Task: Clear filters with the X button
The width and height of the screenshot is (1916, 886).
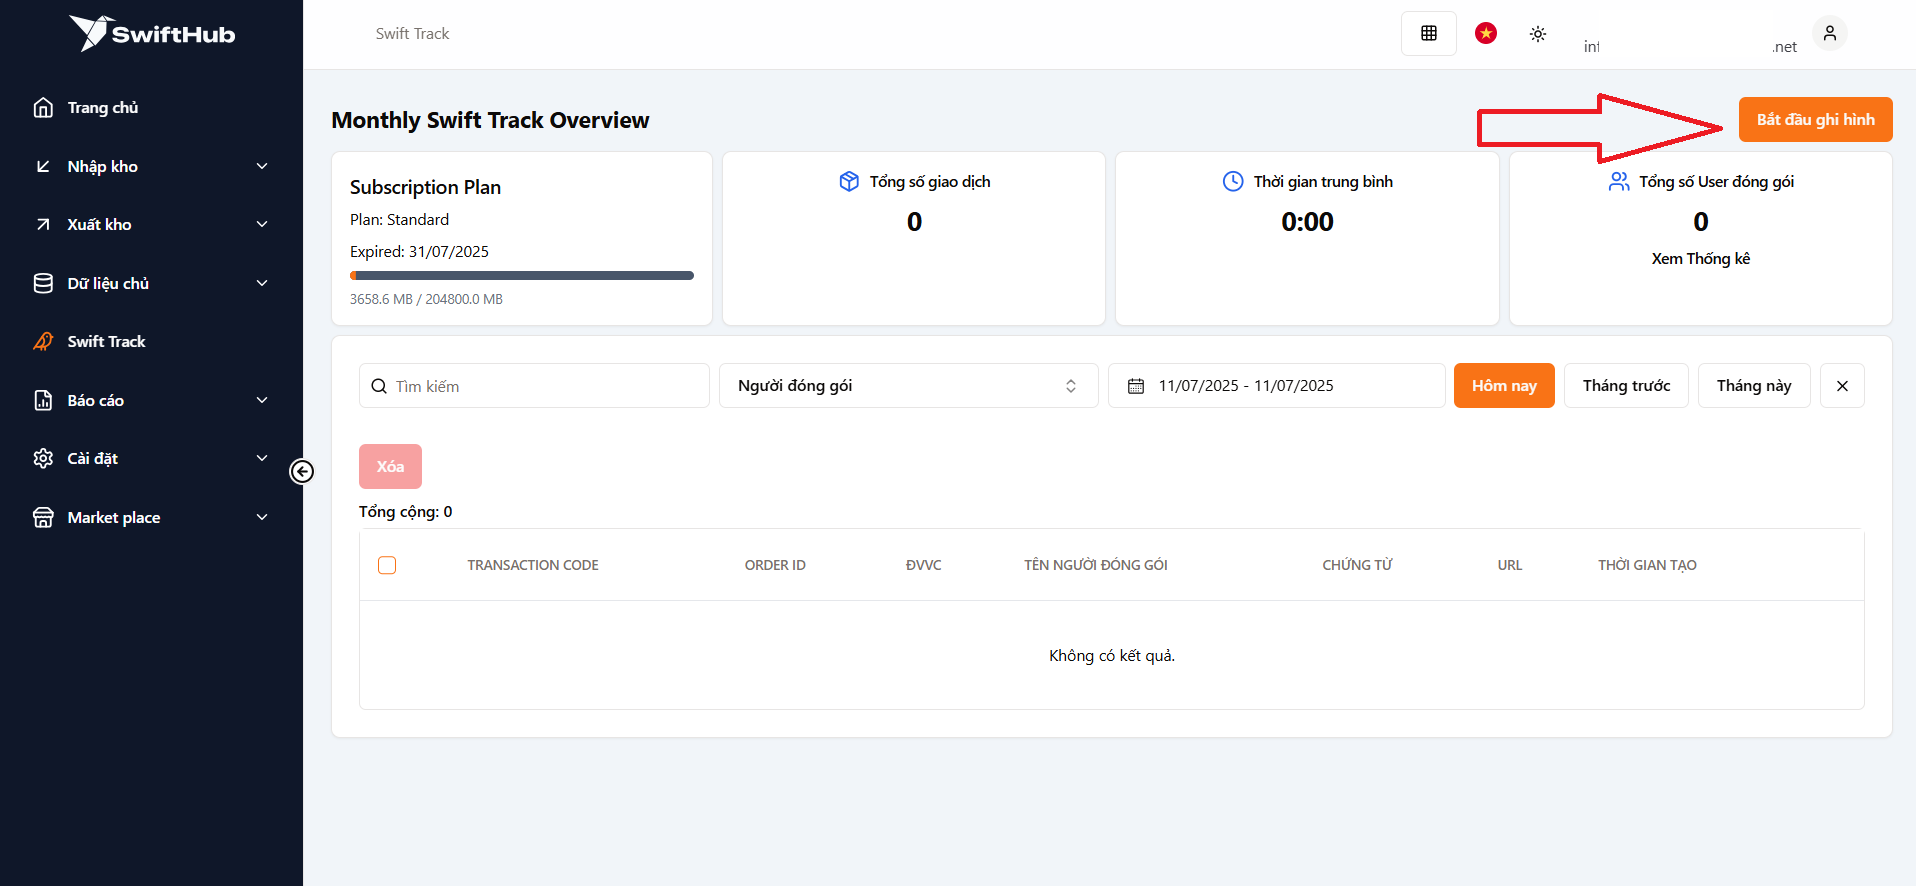Action: tap(1842, 386)
